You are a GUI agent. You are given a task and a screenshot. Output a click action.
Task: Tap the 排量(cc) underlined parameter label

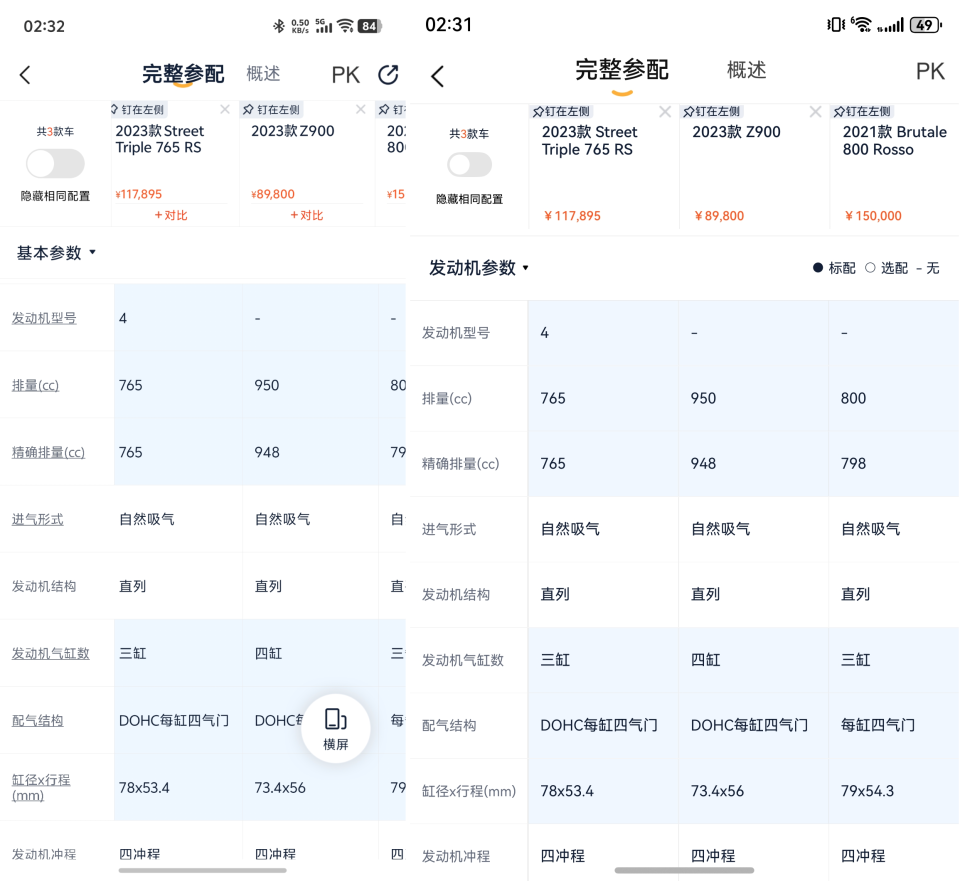point(35,384)
